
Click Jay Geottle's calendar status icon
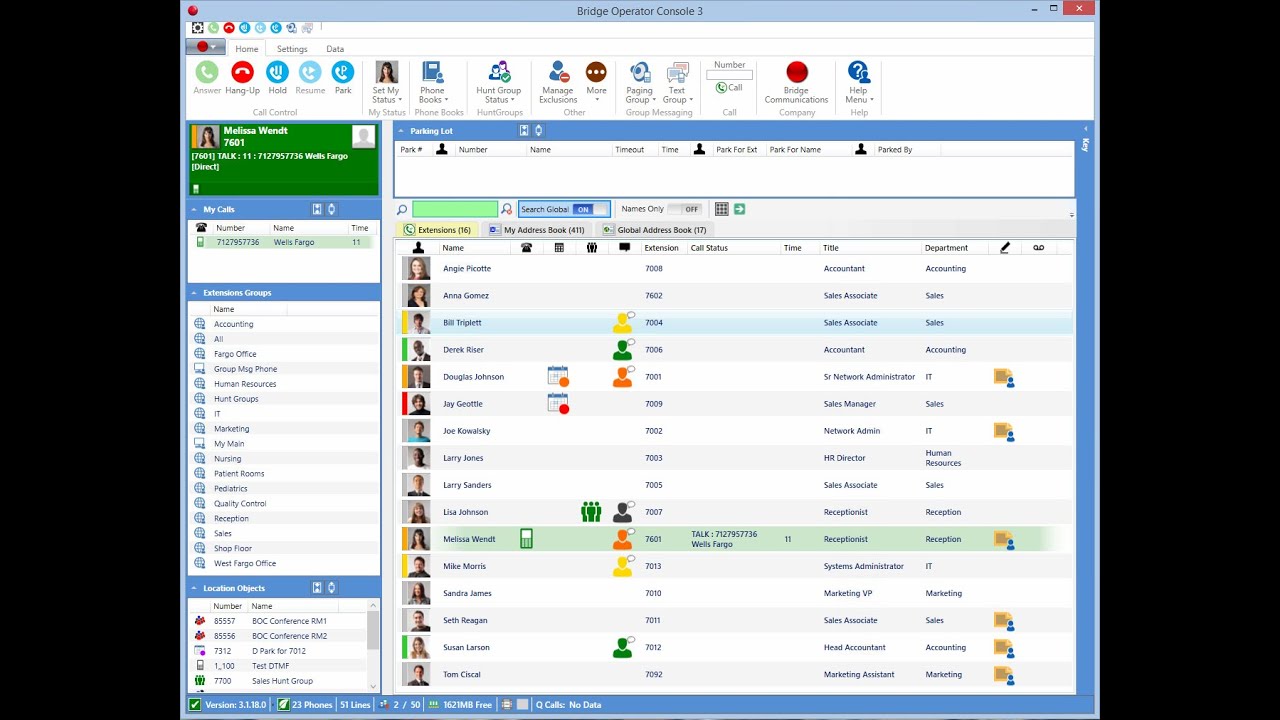[x=558, y=404]
